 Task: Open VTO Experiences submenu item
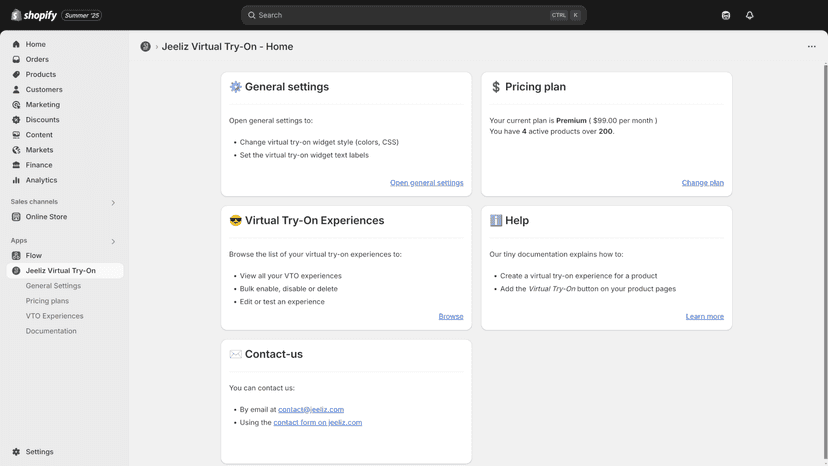pyautogui.click(x=54, y=316)
